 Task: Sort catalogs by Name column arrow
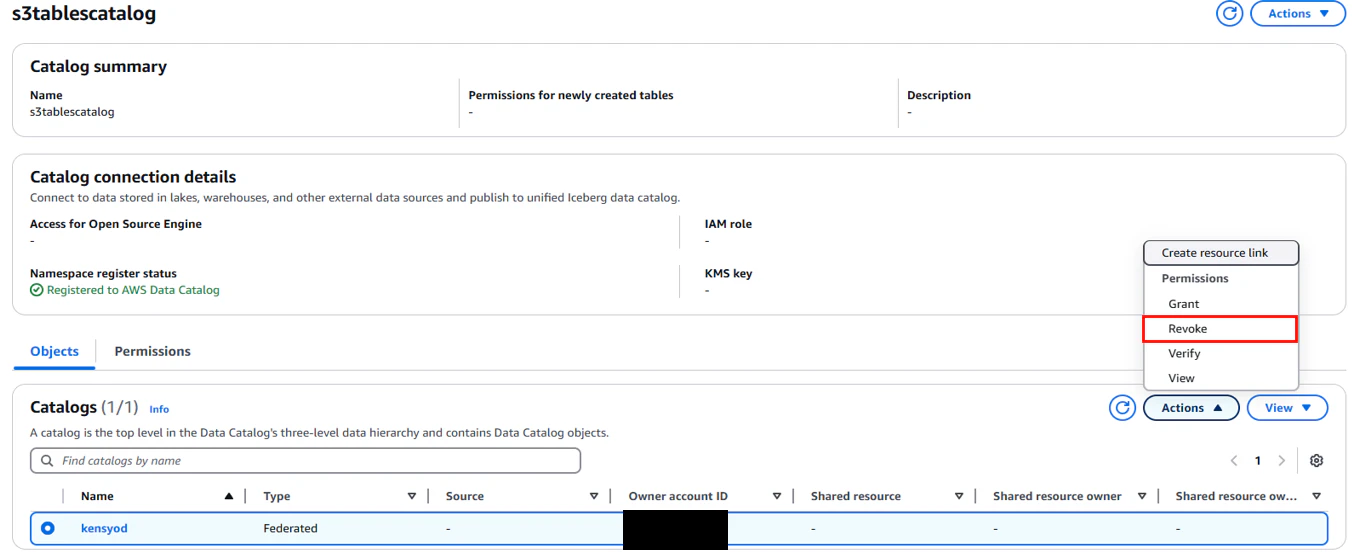[229, 496]
